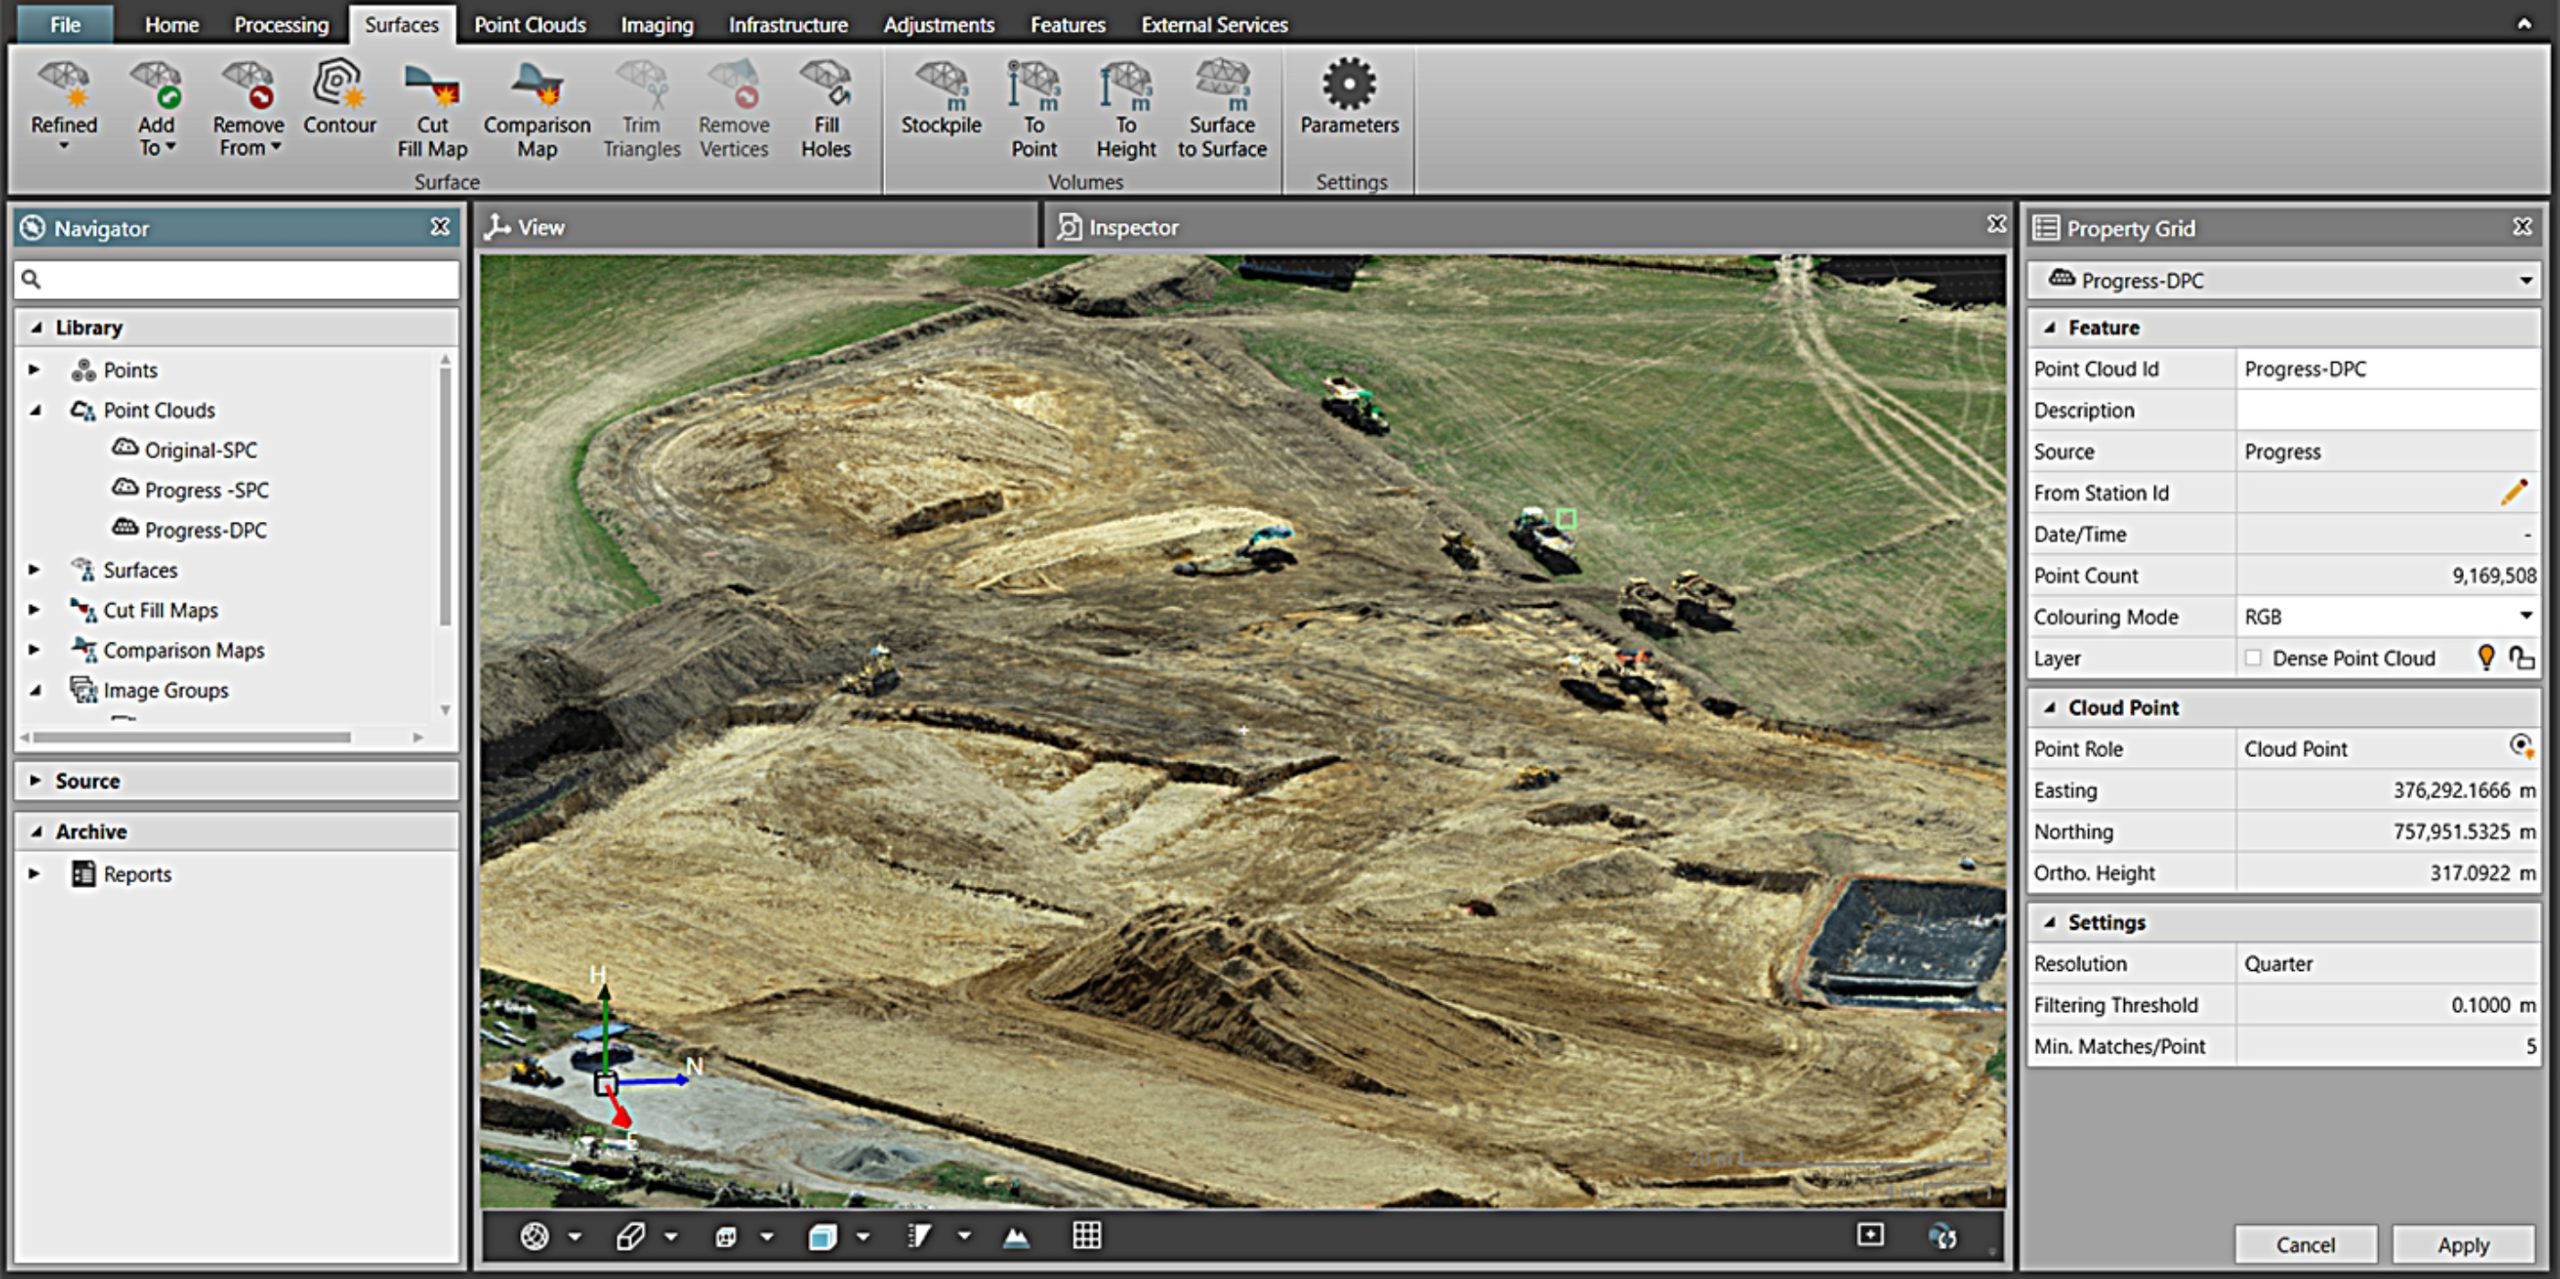Toggle the grid icon in view toolbar

(x=1087, y=1236)
